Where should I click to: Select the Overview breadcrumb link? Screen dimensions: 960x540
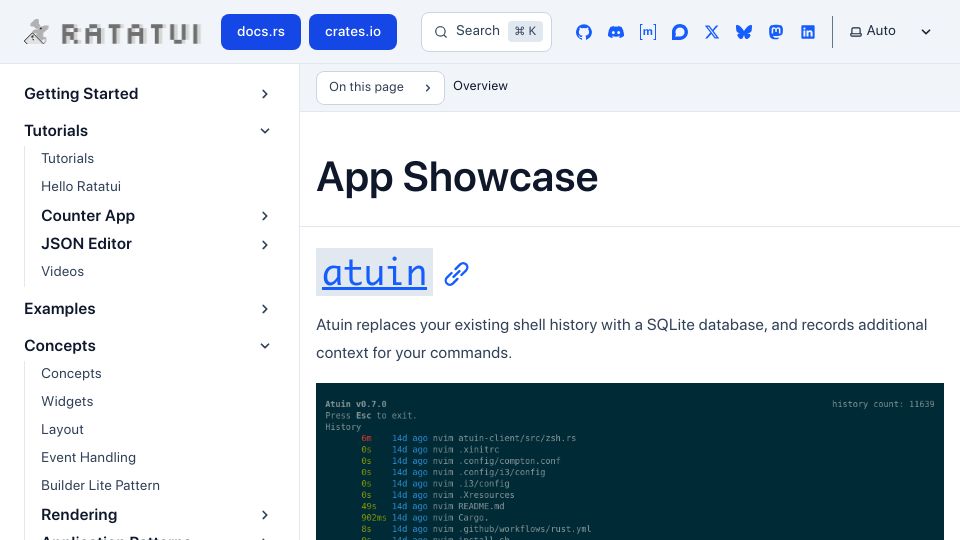tap(480, 86)
